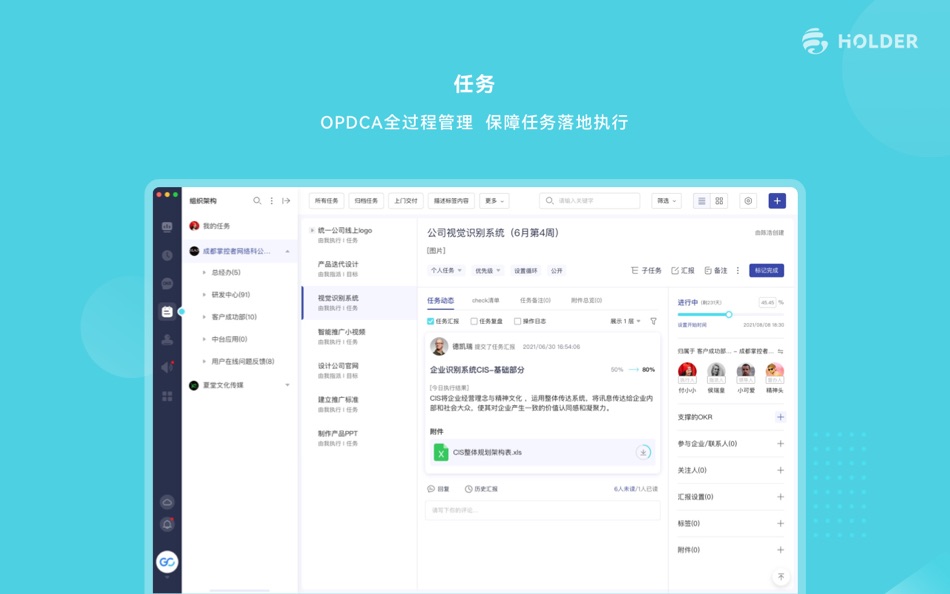The height and width of the screenshot is (594, 950).
Task: Expand the 用户在线问题反馈(8) node
Action: [204, 362]
